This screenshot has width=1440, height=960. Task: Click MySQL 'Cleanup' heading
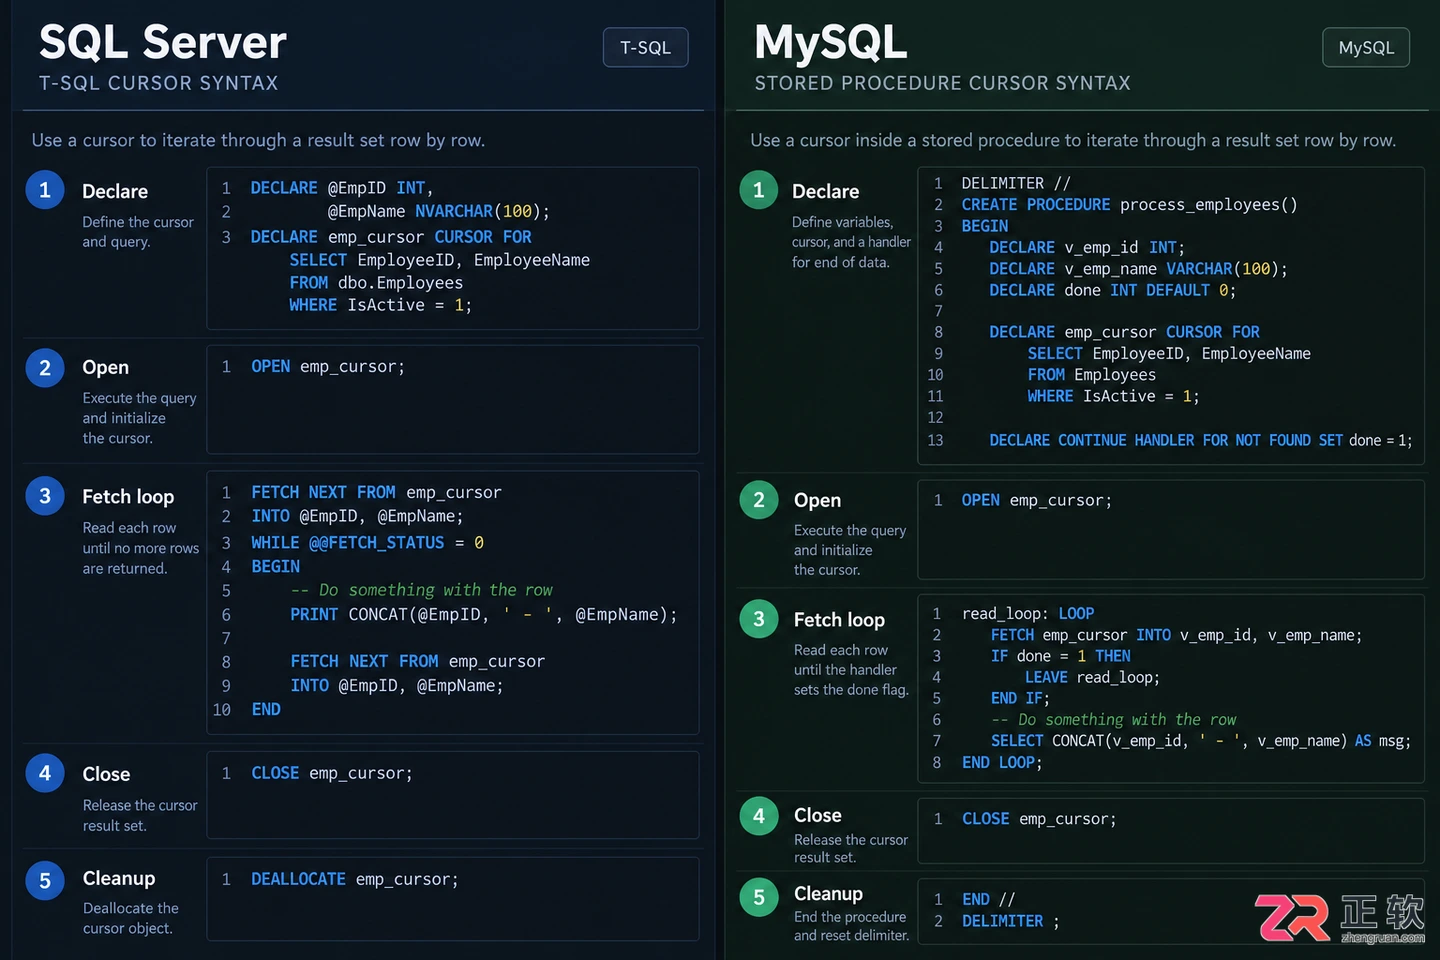click(828, 893)
